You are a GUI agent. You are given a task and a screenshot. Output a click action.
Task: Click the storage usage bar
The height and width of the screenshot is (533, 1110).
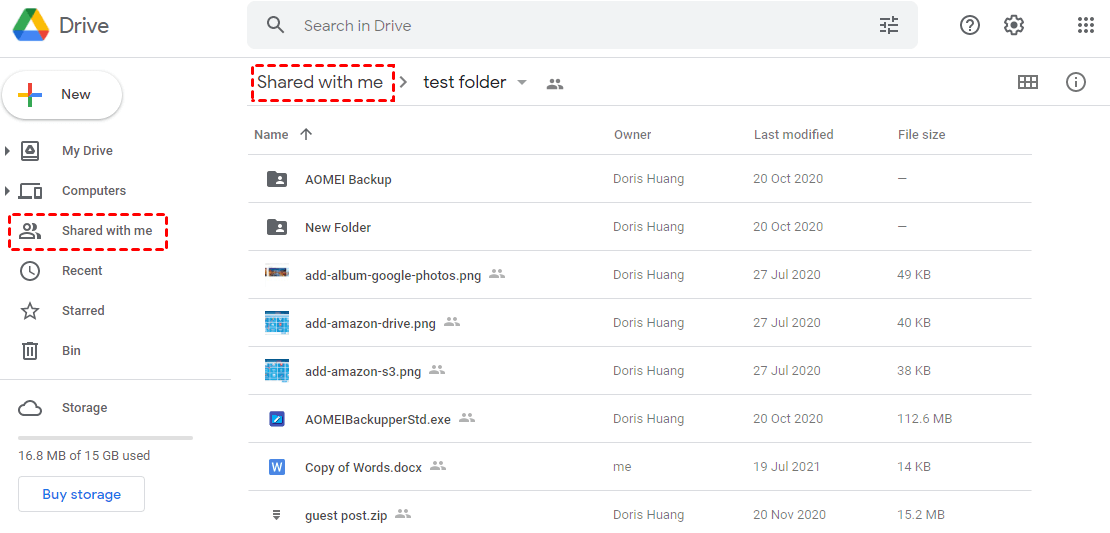coord(105,438)
